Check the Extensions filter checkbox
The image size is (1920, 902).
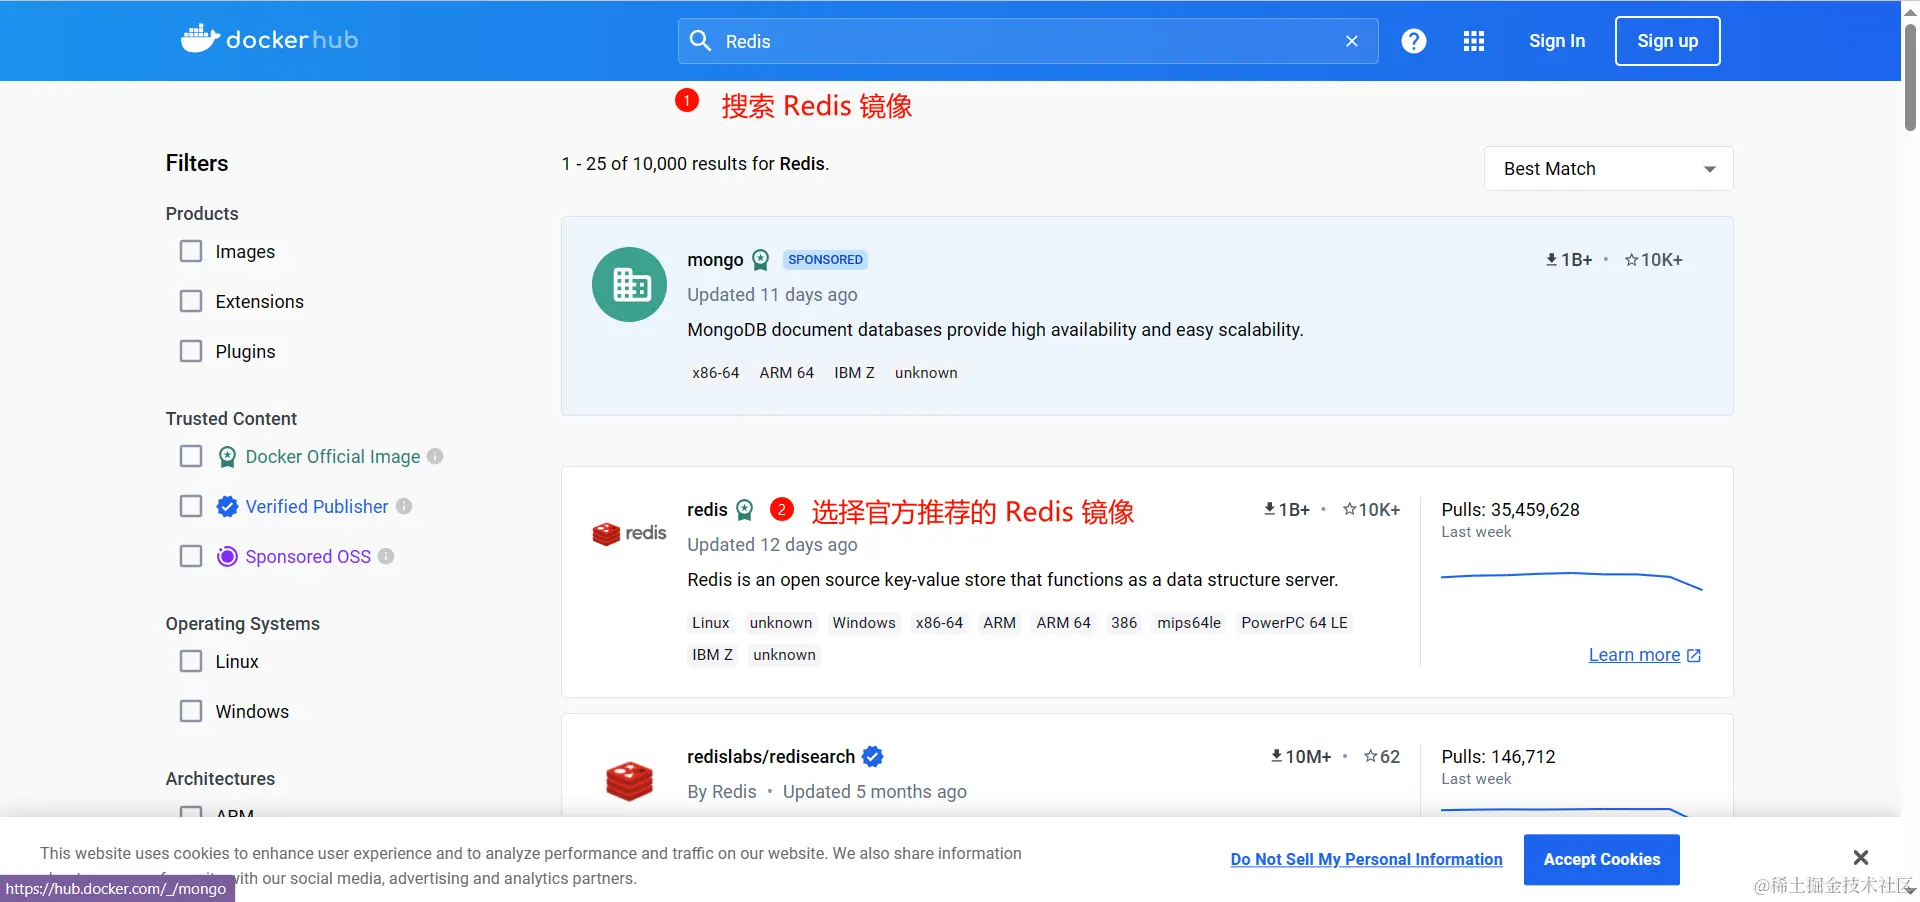[191, 301]
